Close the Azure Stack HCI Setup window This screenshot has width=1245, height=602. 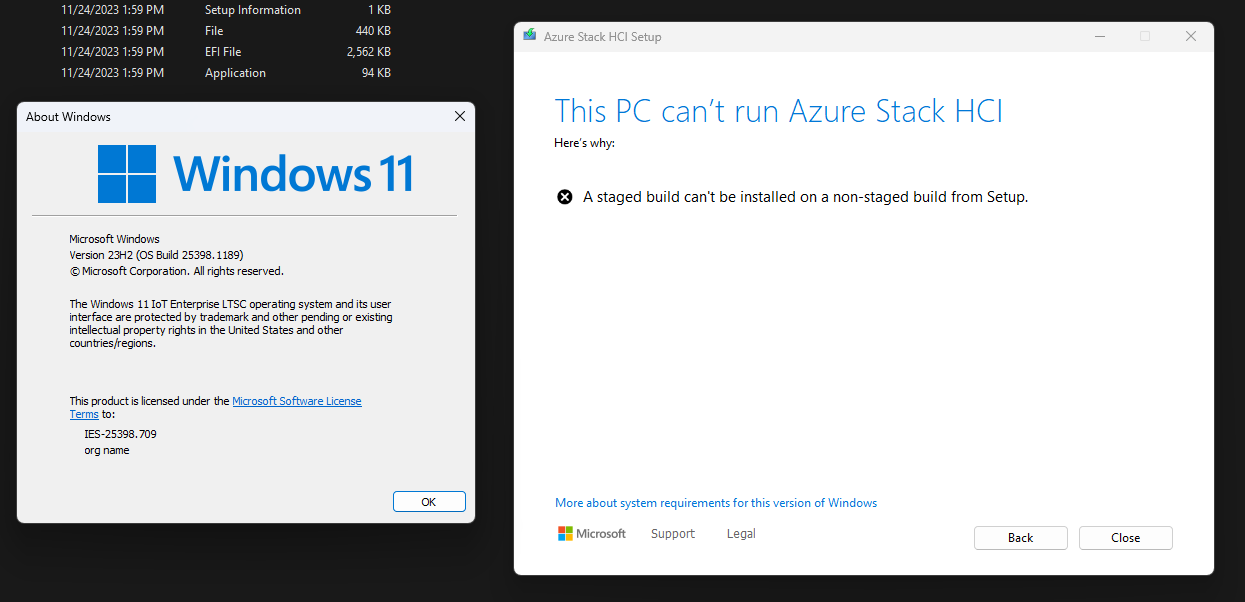(x=1190, y=36)
